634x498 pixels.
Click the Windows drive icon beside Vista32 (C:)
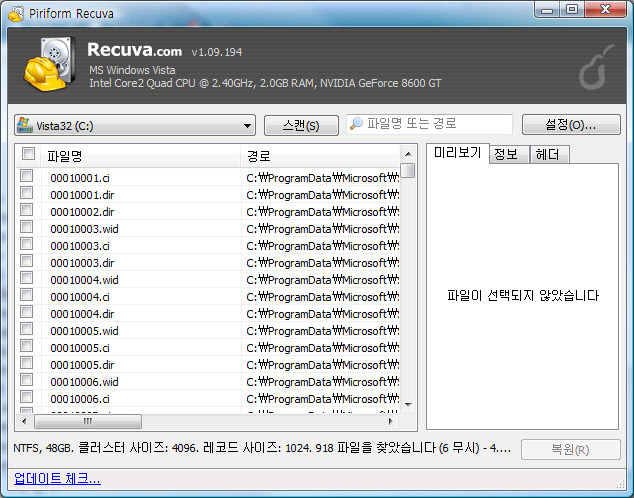point(25,125)
